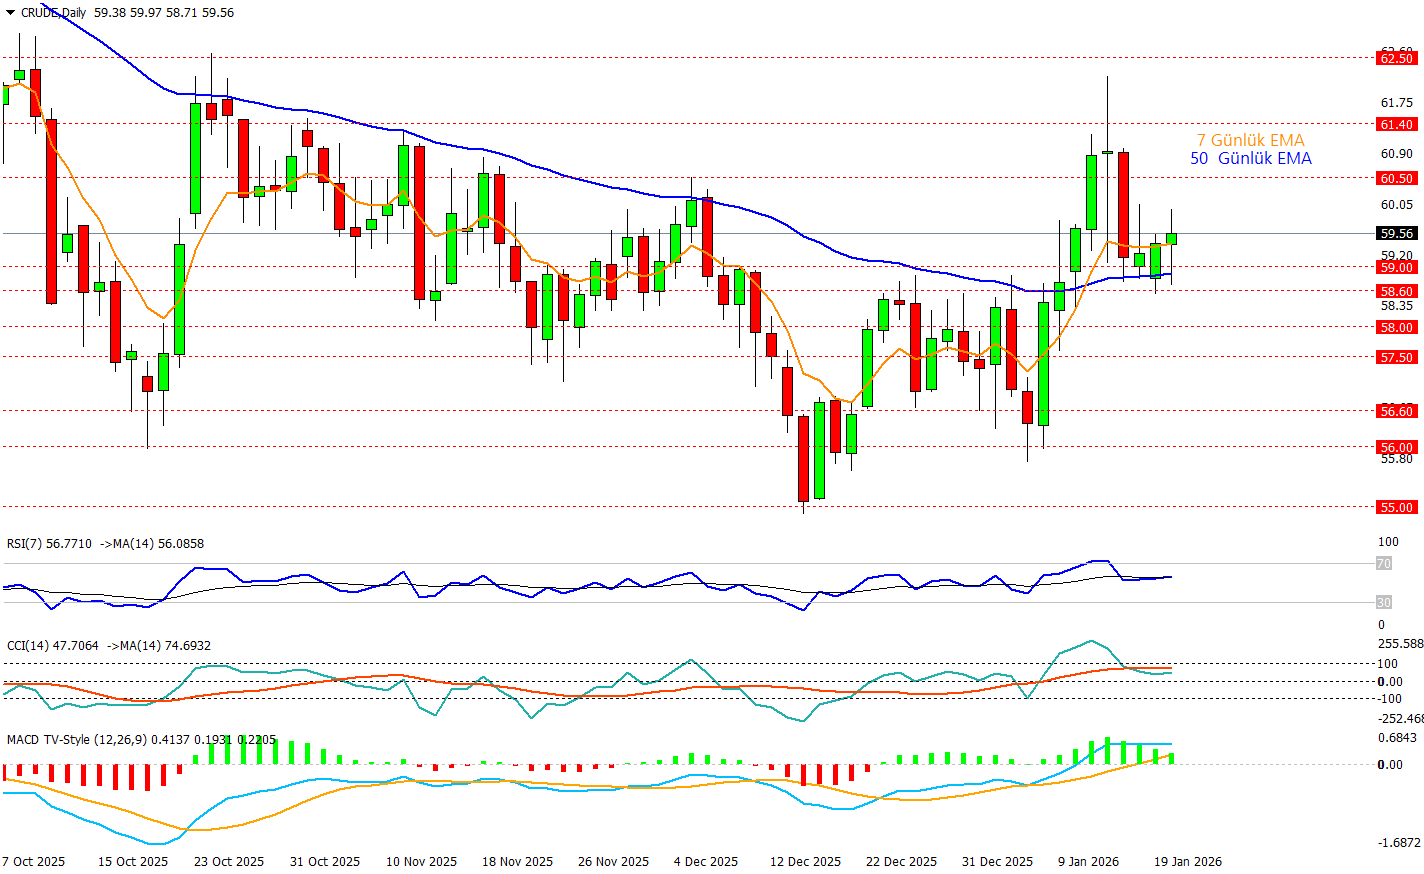Screen dimensions: 1424x874
Task: Click the 58.60 price level label
Action: [1397, 292]
